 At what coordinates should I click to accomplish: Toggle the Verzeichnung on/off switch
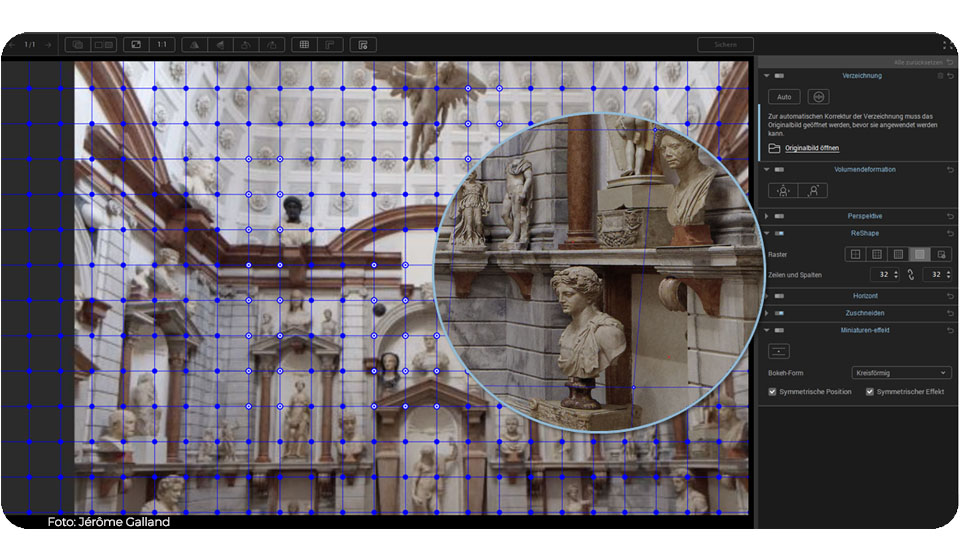point(779,76)
